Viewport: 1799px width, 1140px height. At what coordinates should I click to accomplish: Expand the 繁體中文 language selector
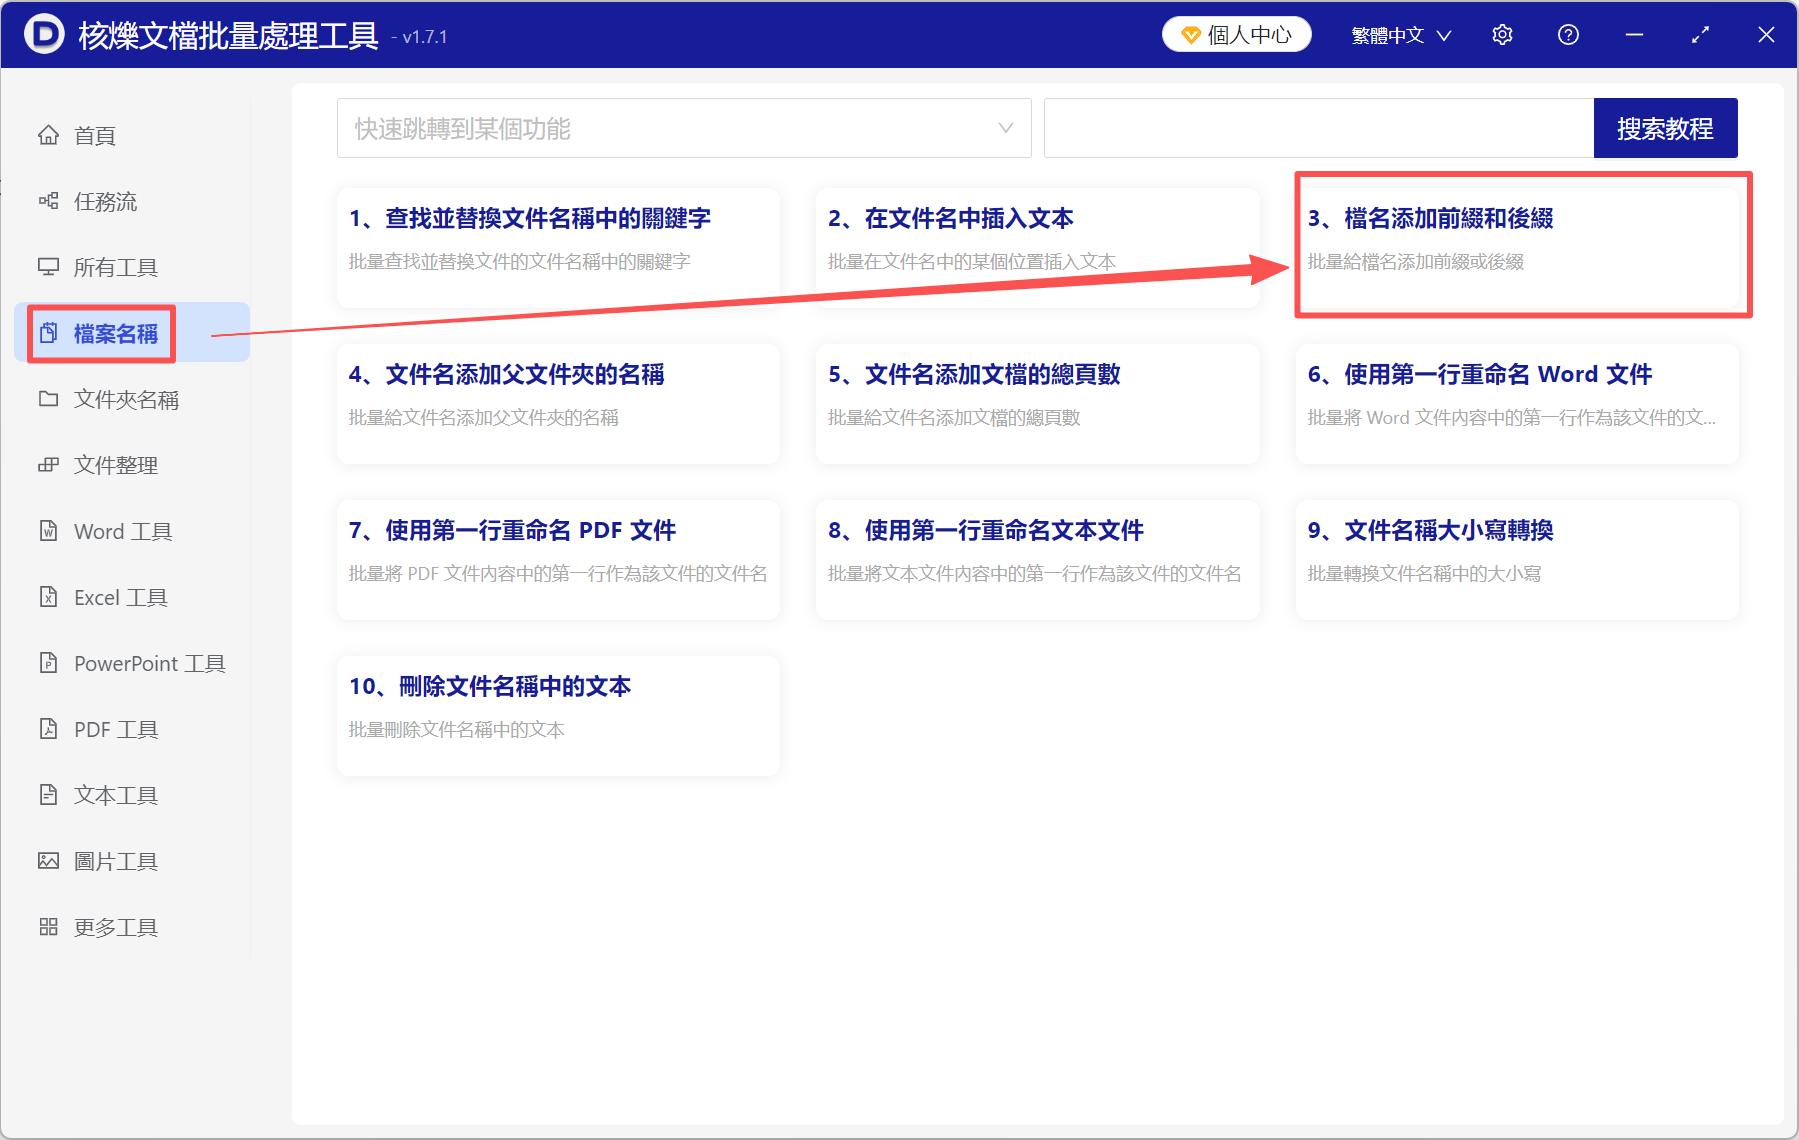coord(1400,33)
